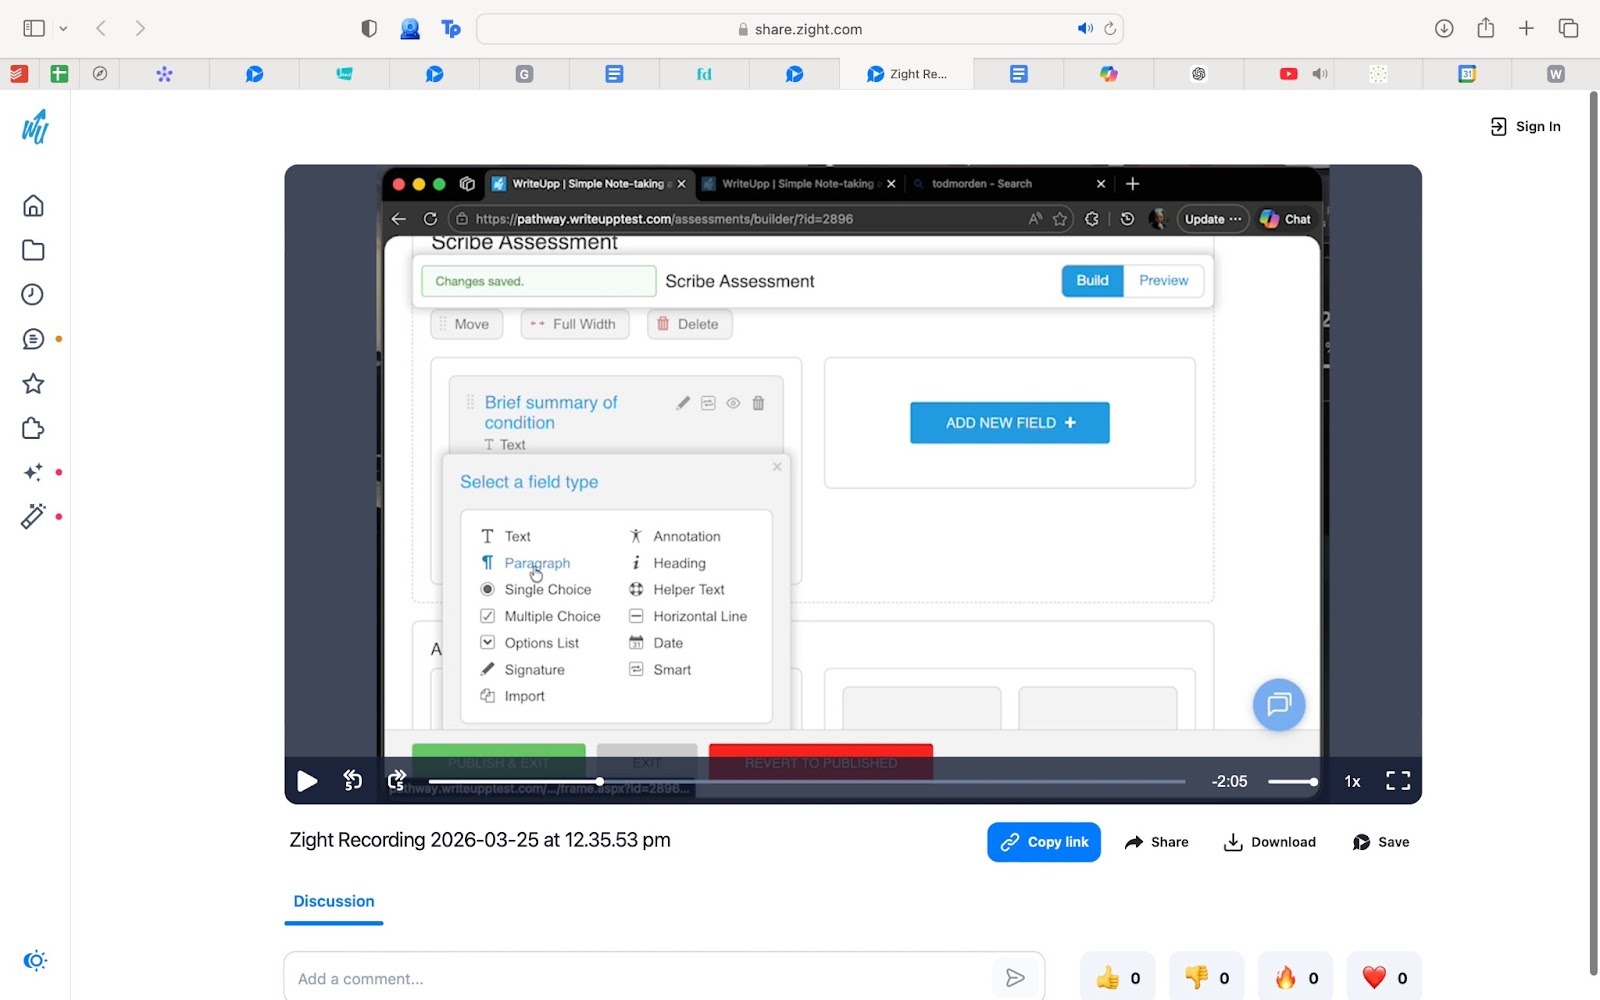Click the Share button
The image size is (1600, 1000).
tap(1157, 842)
